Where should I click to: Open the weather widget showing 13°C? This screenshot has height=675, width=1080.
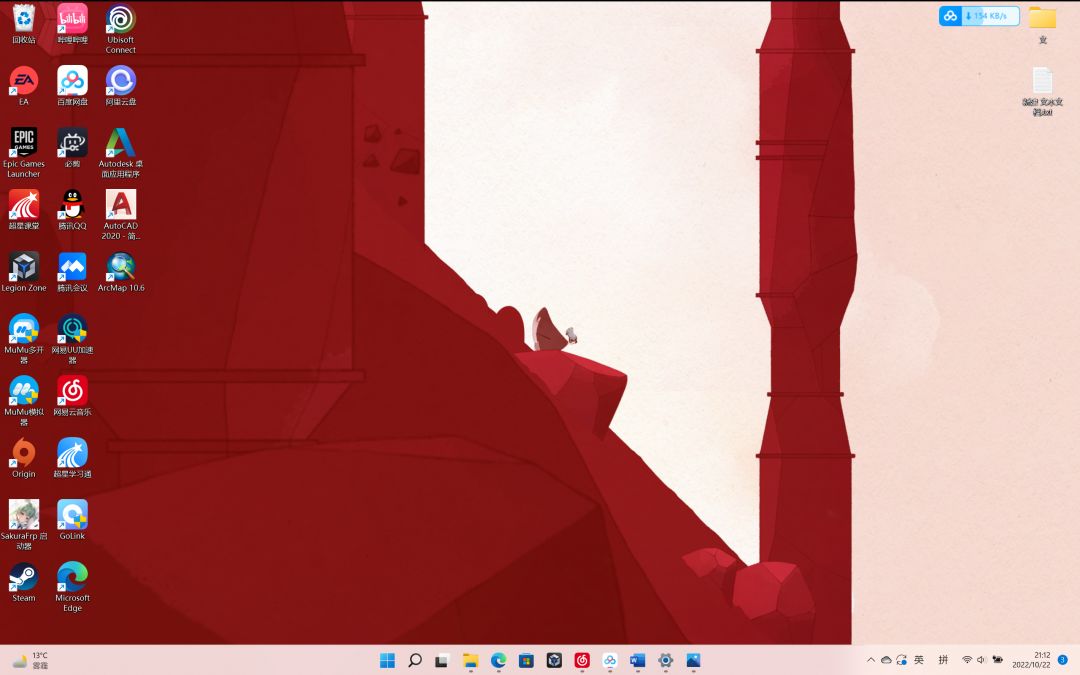[30, 661]
